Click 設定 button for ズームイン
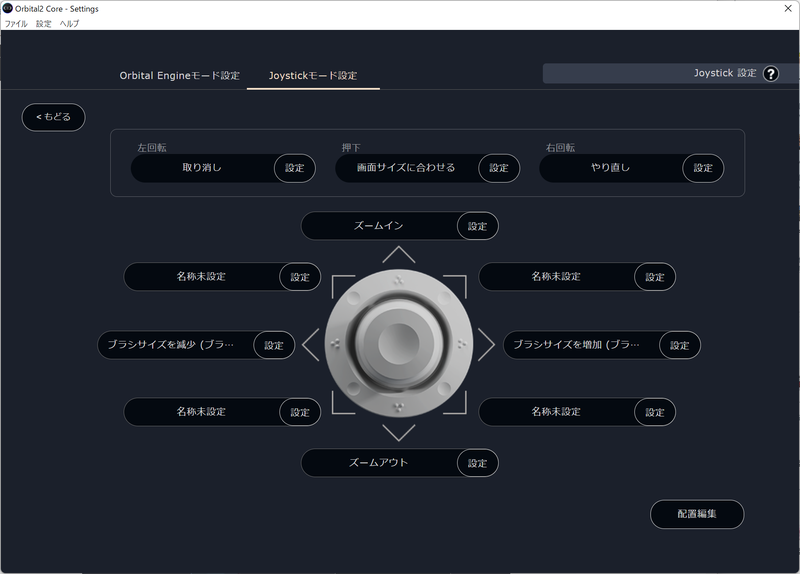This screenshot has width=800, height=574. click(478, 226)
